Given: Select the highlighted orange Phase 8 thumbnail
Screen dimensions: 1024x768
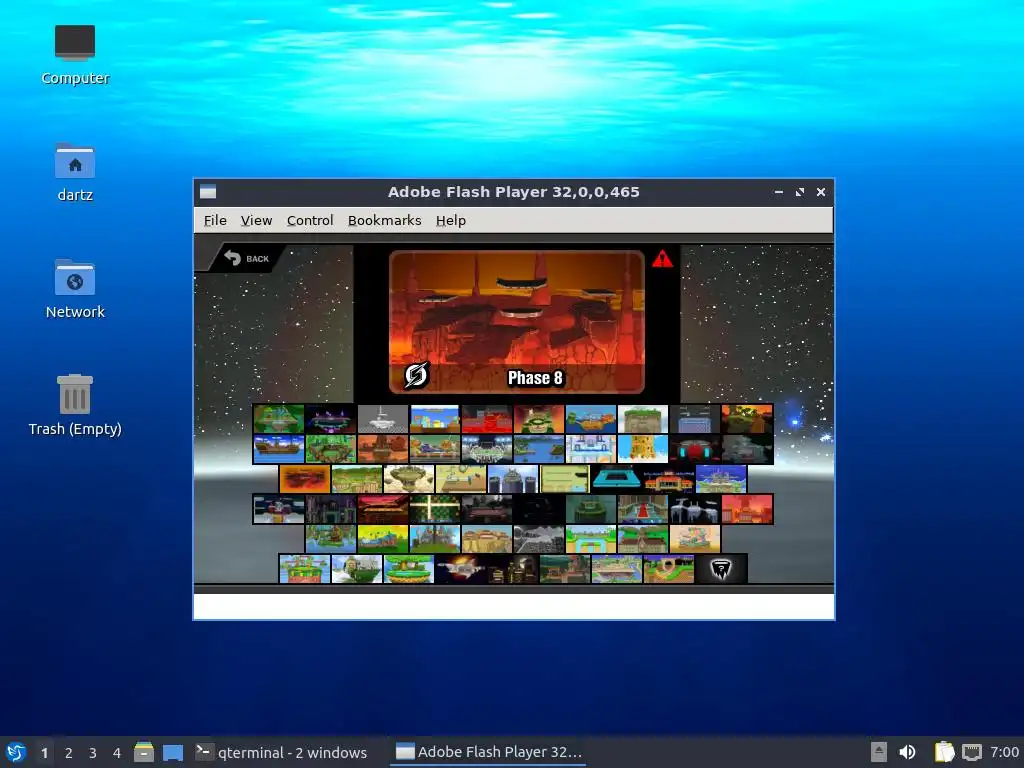Looking at the screenshot, I should [x=305, y=479].
